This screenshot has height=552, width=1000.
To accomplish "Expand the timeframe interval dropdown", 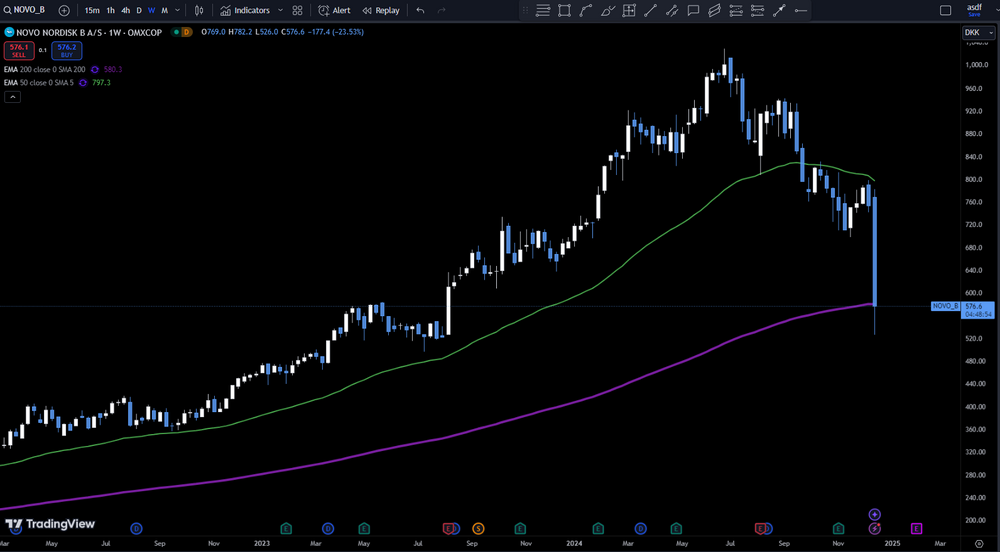I will [x=177, y=10].
